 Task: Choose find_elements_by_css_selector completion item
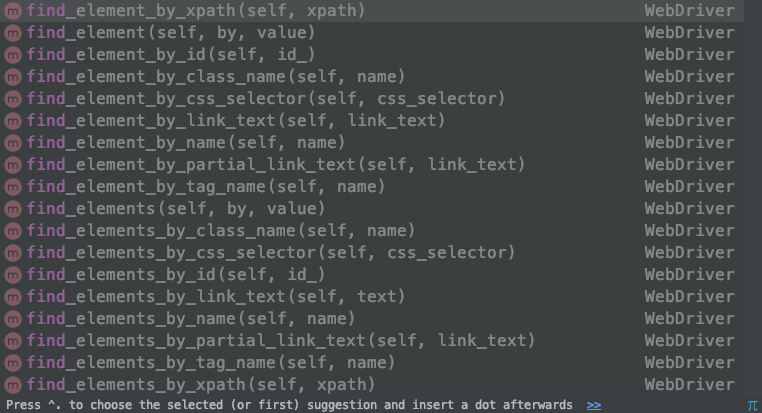[x=372, y=253]
